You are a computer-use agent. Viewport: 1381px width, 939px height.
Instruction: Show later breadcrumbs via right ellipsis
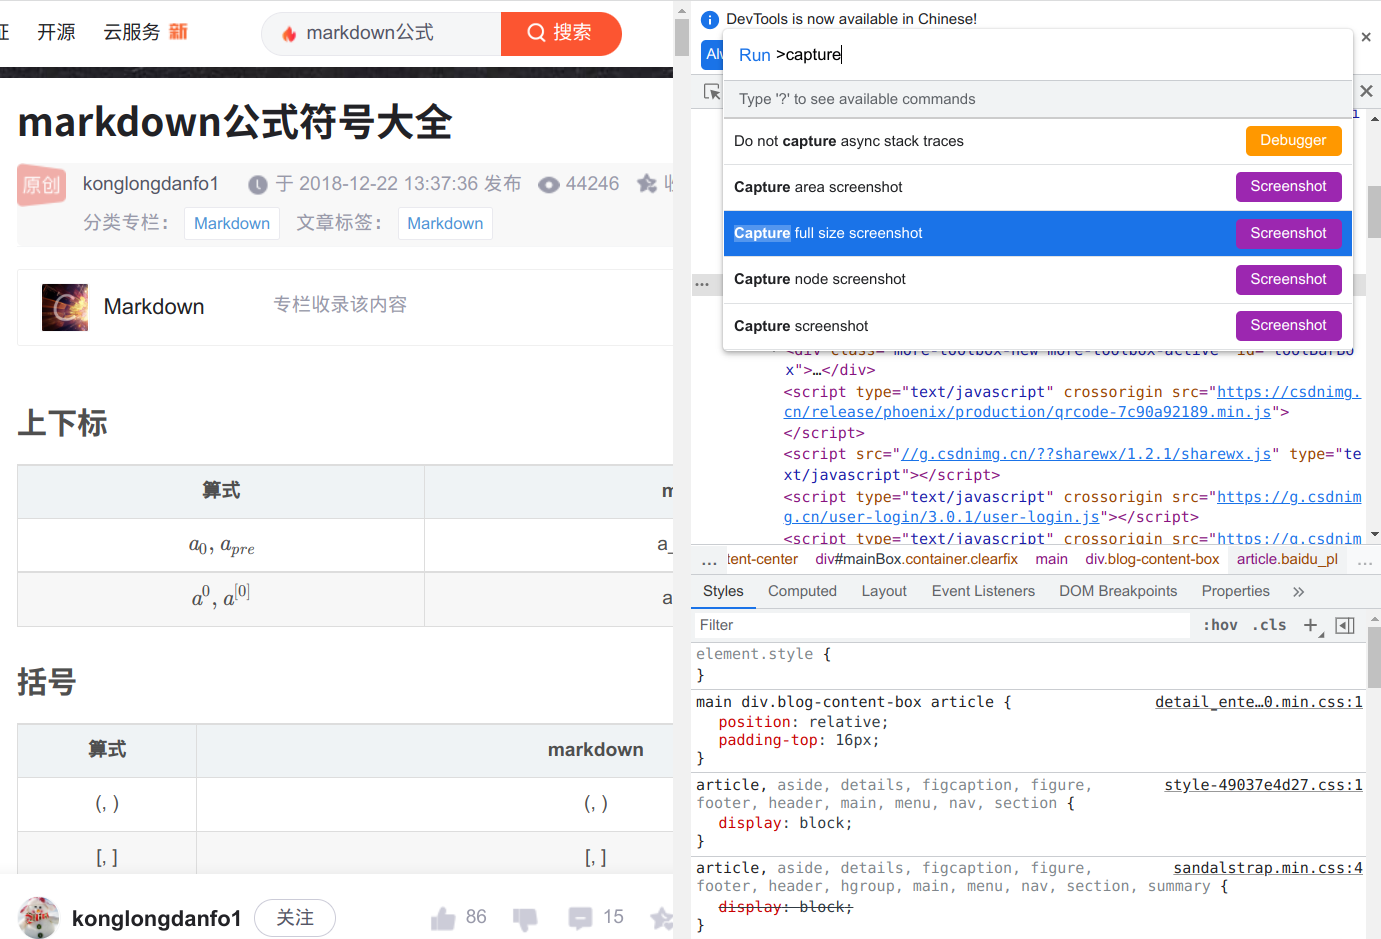(1364, 561)
